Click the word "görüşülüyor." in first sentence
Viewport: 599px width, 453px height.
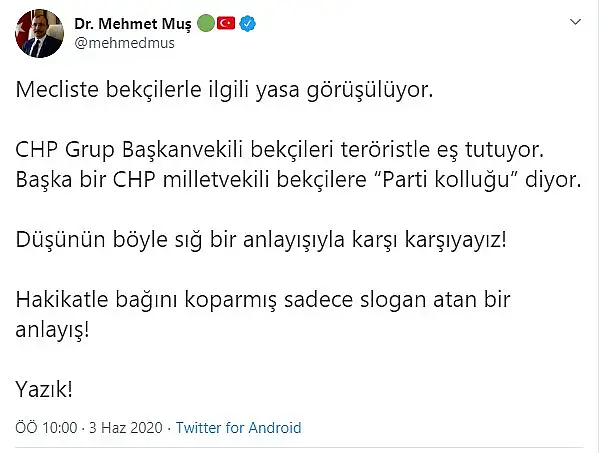pyautogui.click(x=370, y=92)
